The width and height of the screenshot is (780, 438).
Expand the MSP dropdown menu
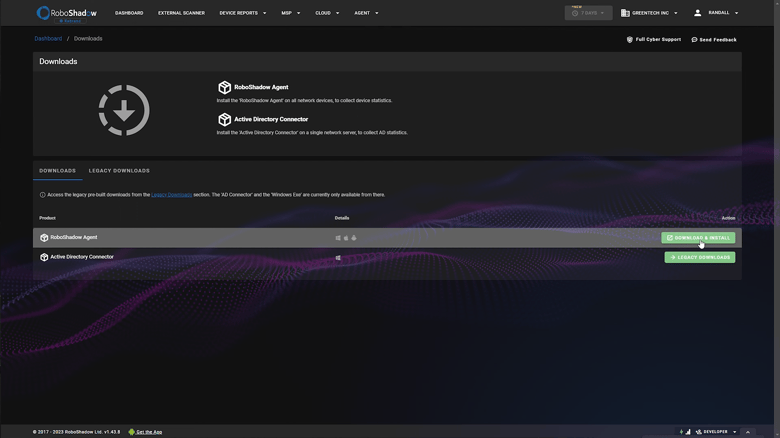point(291,13)
